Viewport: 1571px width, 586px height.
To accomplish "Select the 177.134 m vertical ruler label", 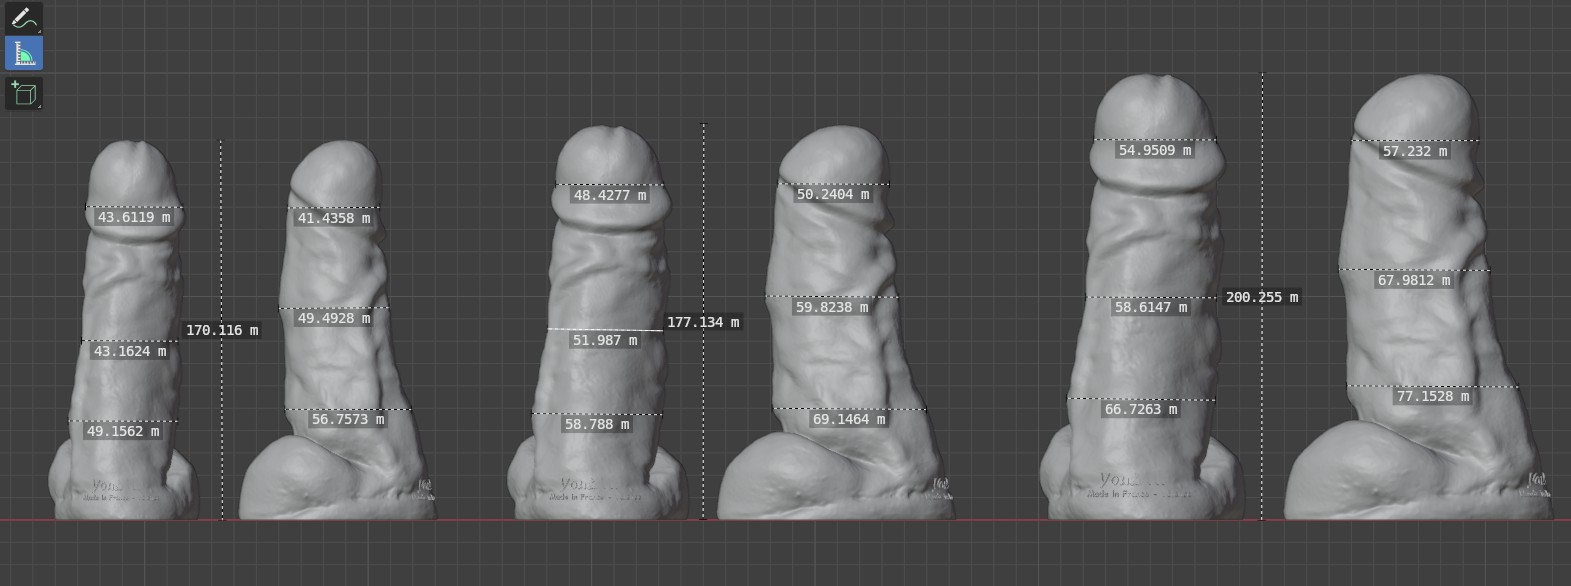I will coord(702,322).
